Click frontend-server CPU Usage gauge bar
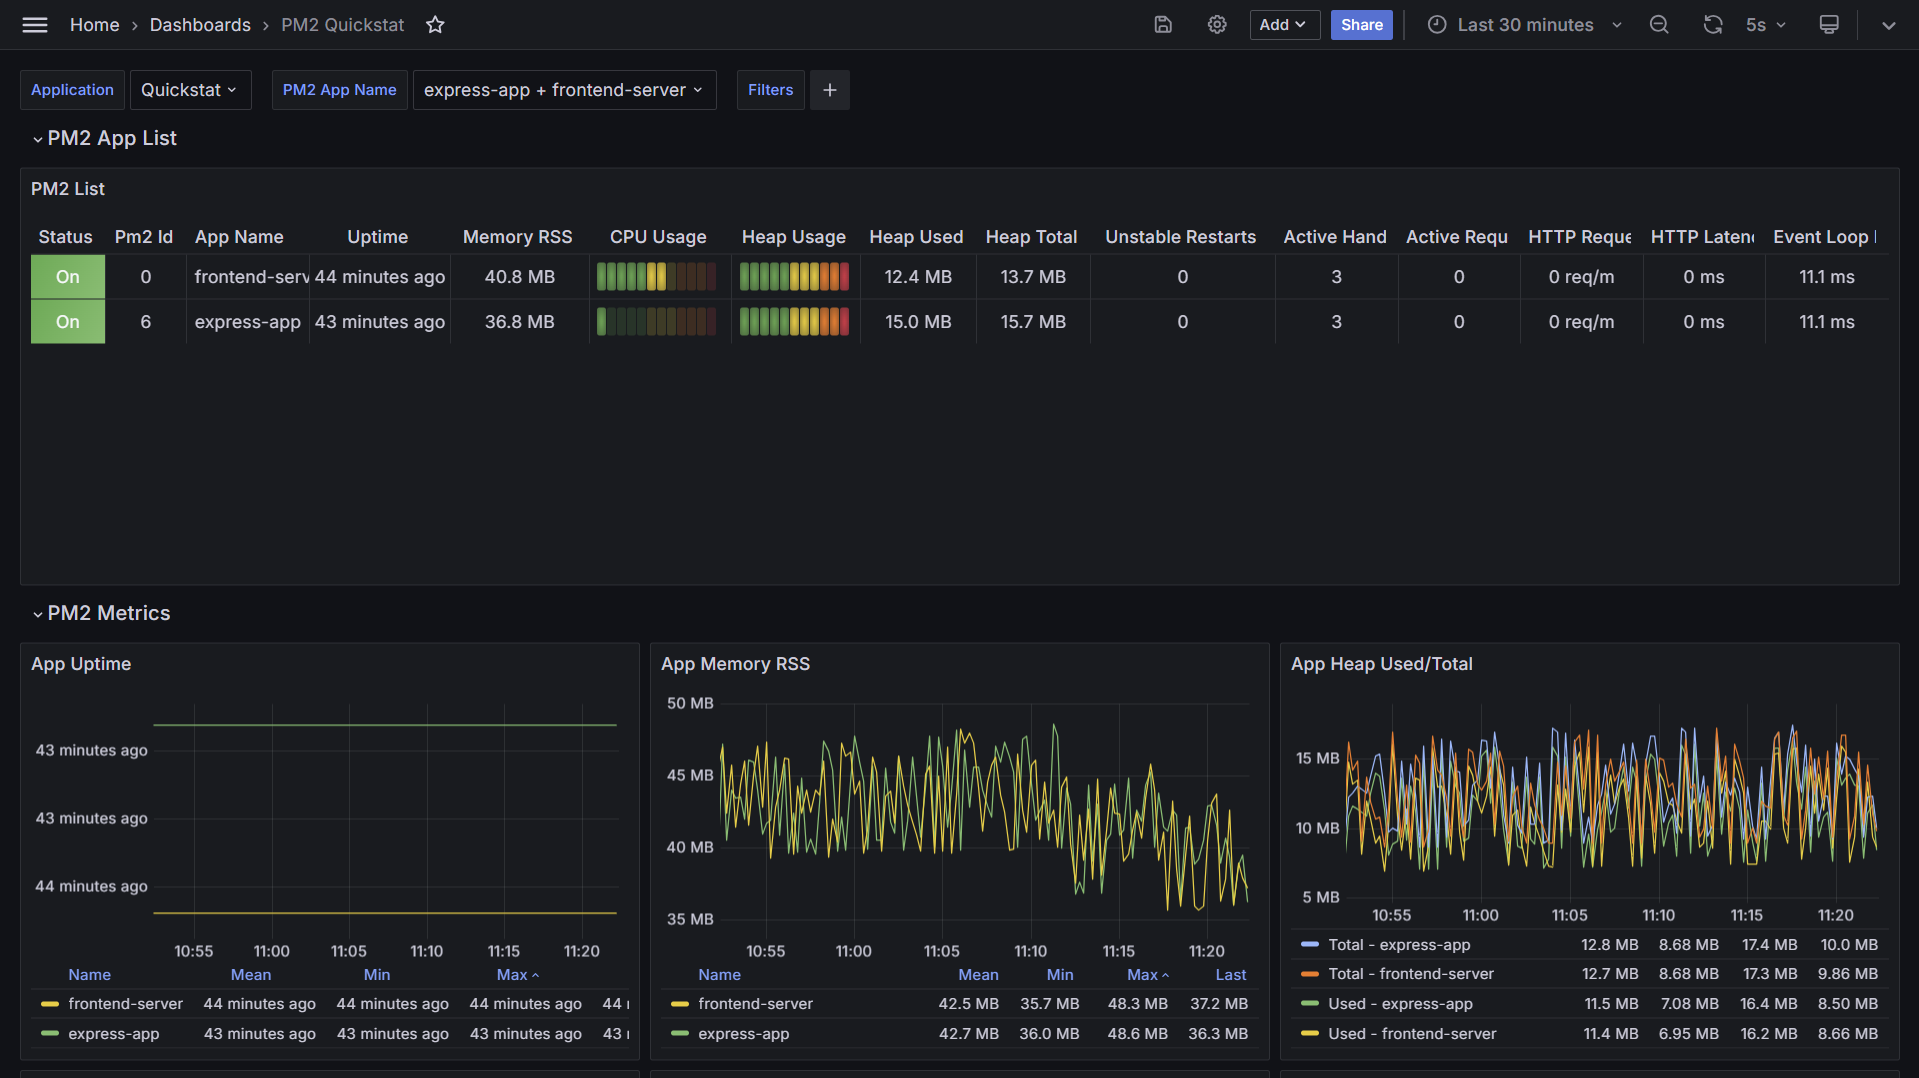 [657, 277]
